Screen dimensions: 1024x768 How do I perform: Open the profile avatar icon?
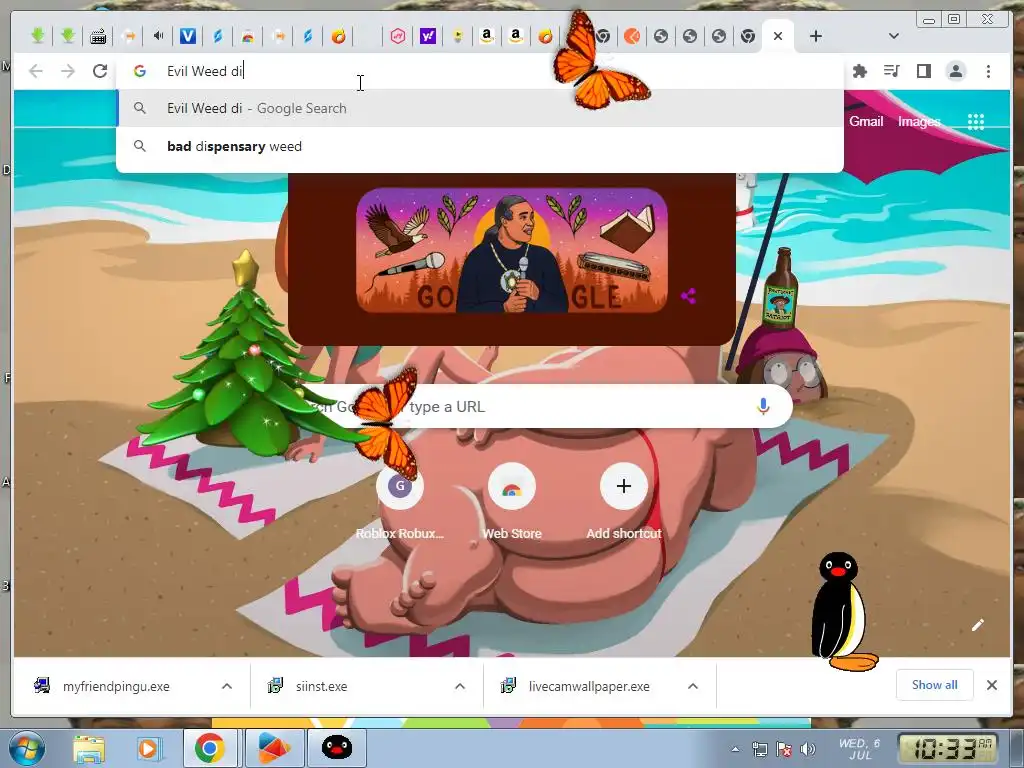(956, 71)
